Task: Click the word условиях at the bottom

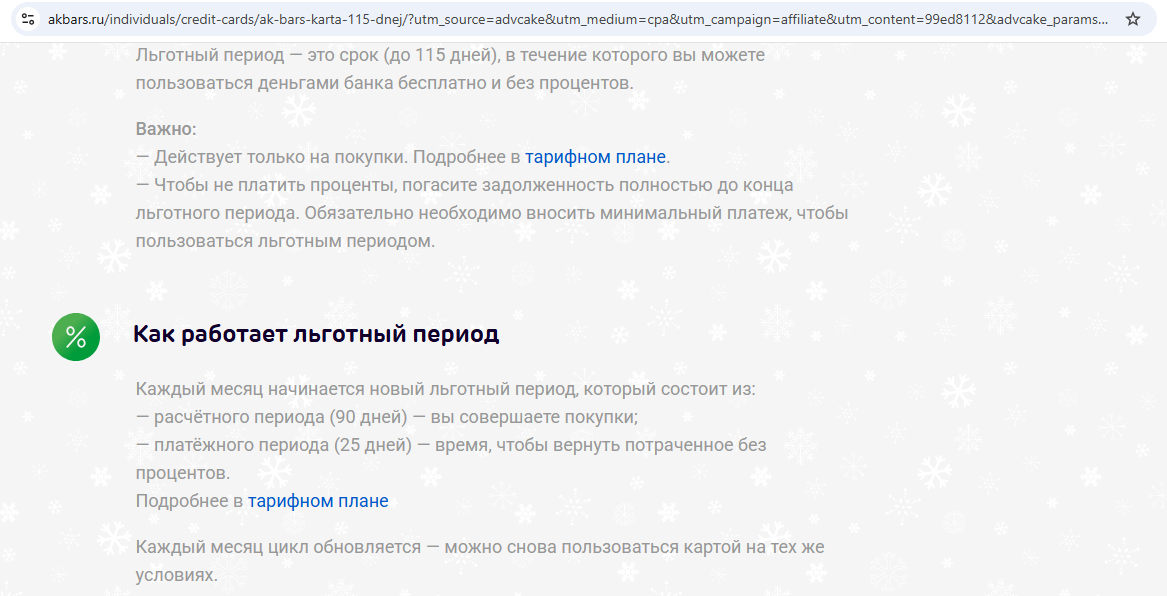Action: tap(176, 576)
